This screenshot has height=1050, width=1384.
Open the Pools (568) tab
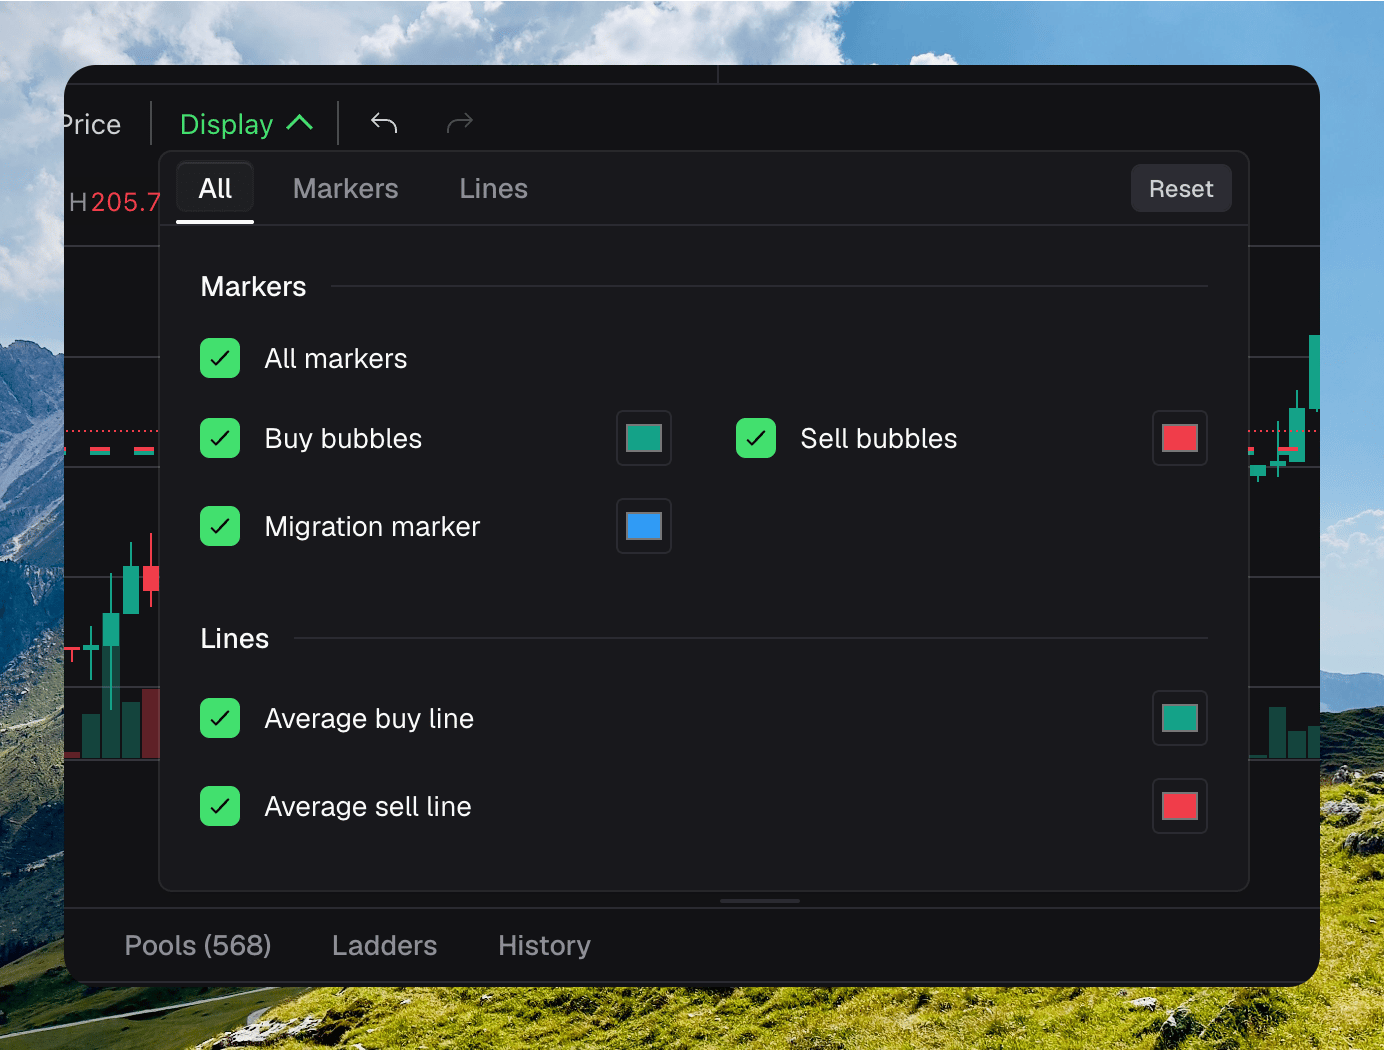tap(198, 946)
